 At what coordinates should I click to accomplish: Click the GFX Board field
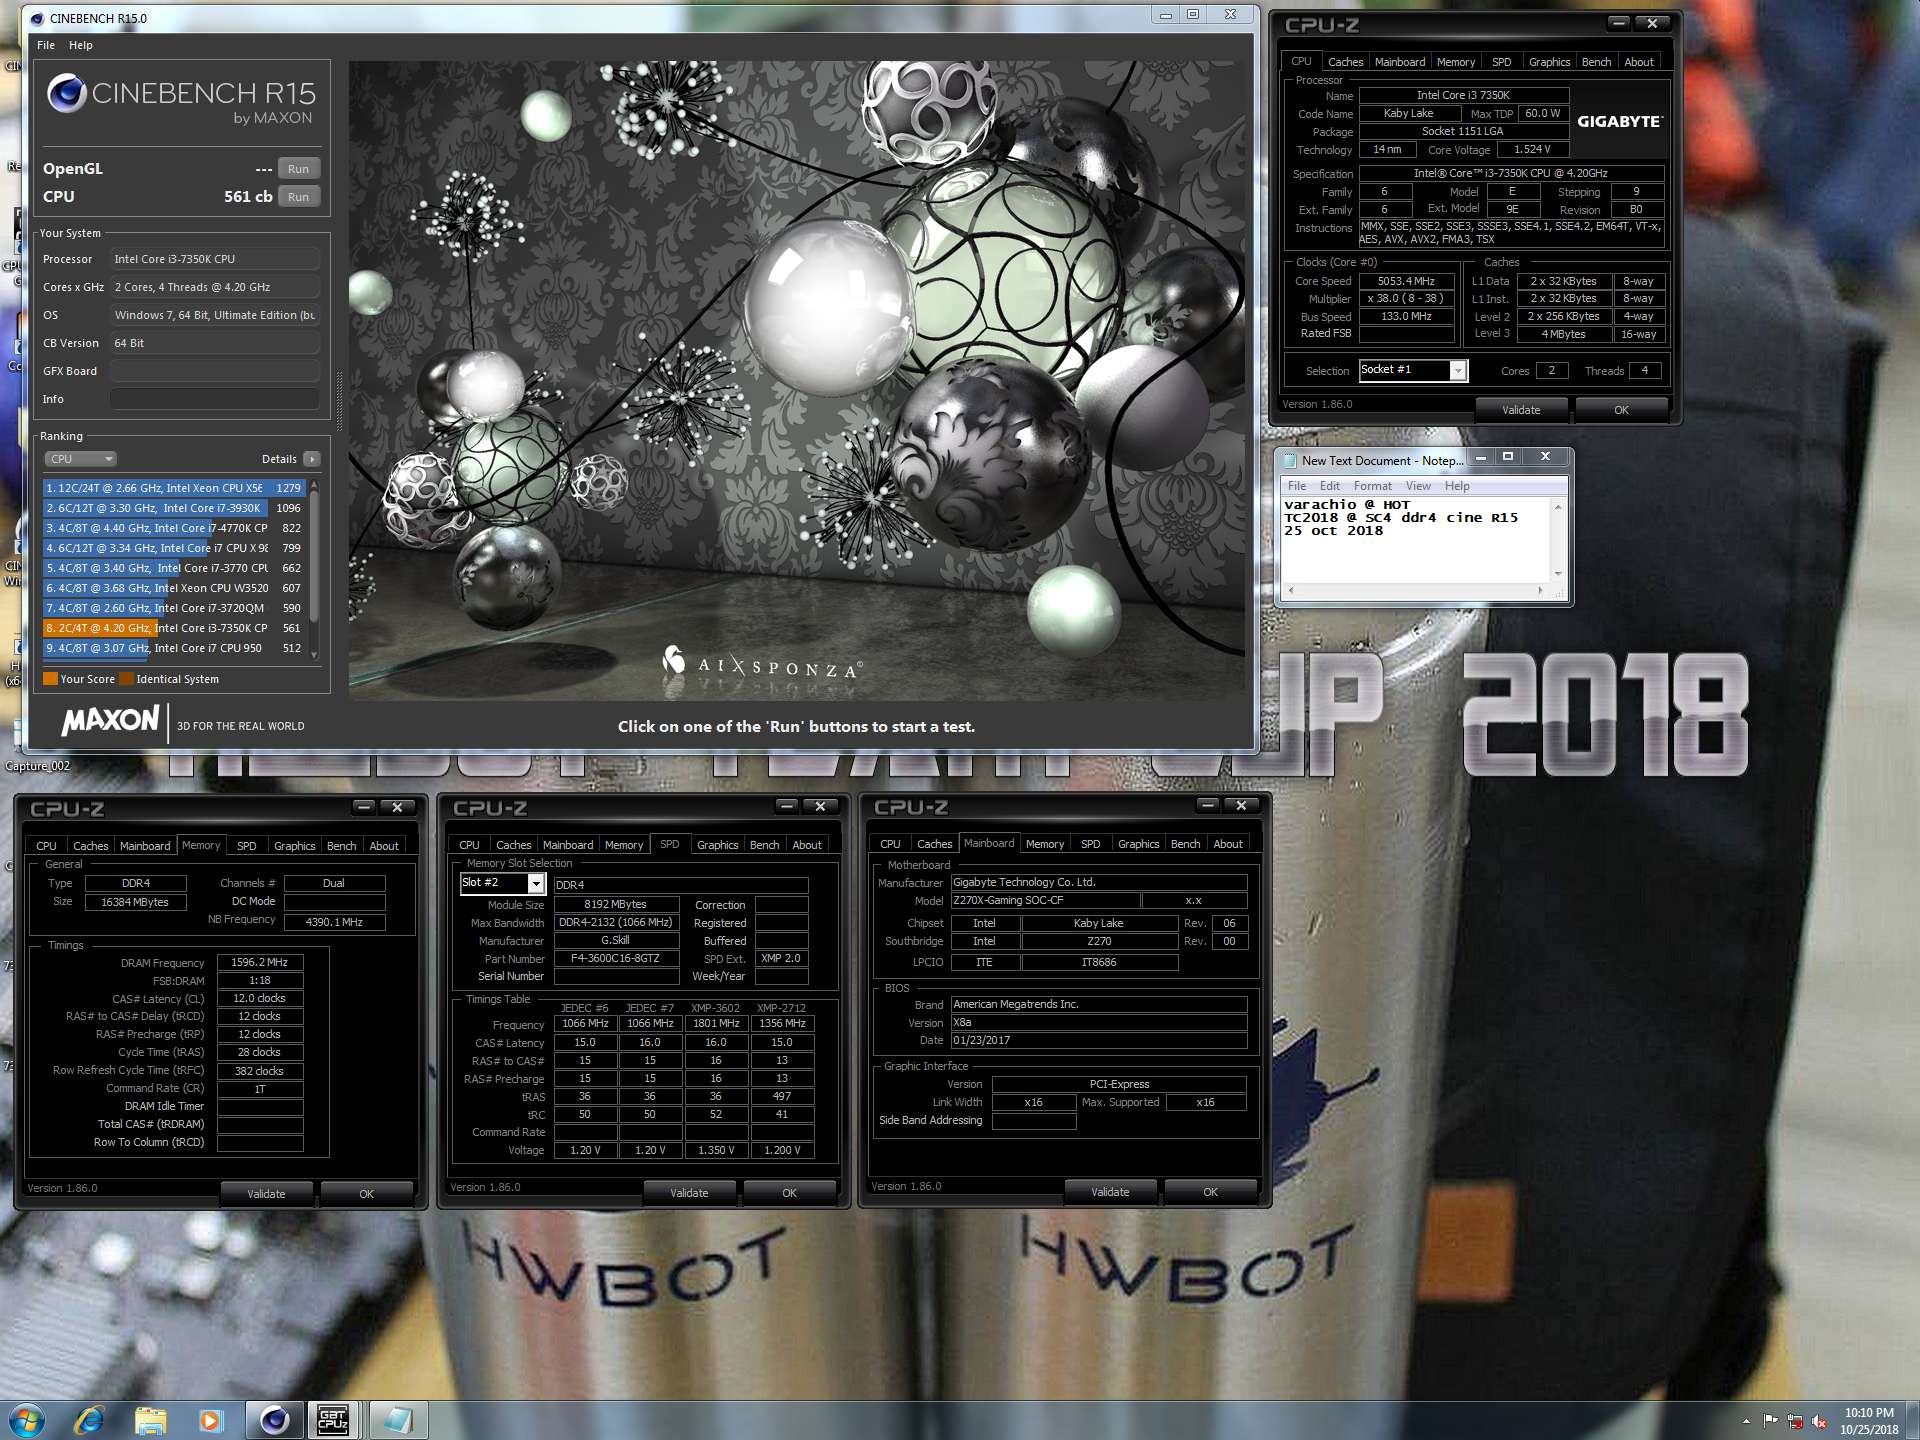[214, 371]
